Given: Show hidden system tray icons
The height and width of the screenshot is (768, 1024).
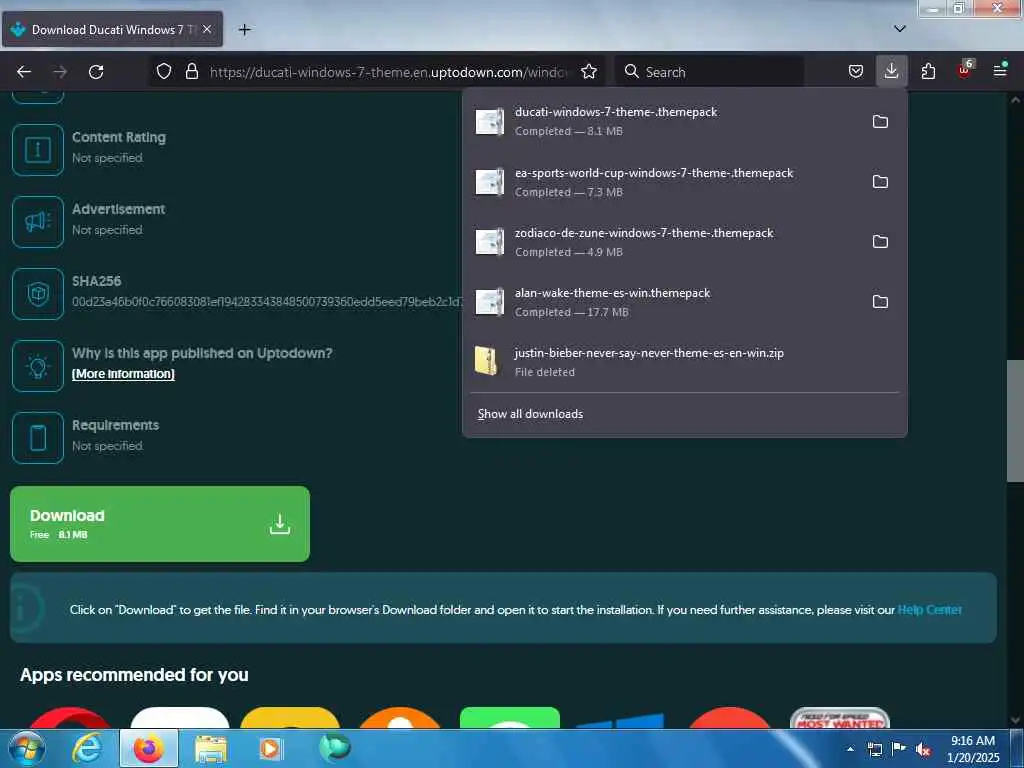Looking at the screenshot, I should pos(850,749).
